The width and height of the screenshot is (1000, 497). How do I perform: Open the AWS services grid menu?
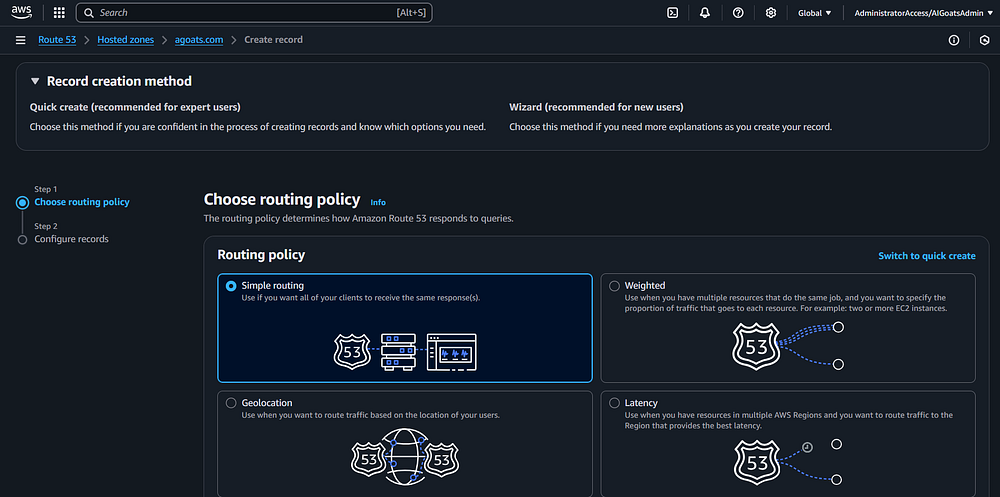59,13
